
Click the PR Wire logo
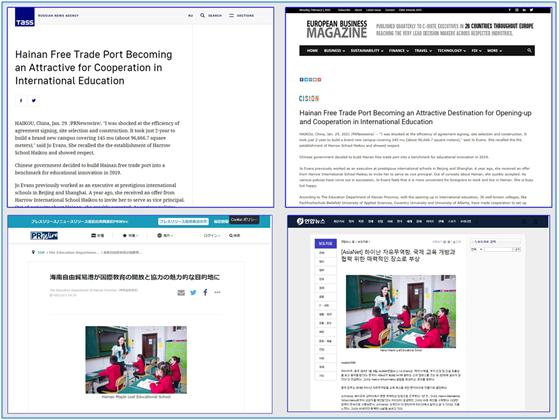click(44, 236)
